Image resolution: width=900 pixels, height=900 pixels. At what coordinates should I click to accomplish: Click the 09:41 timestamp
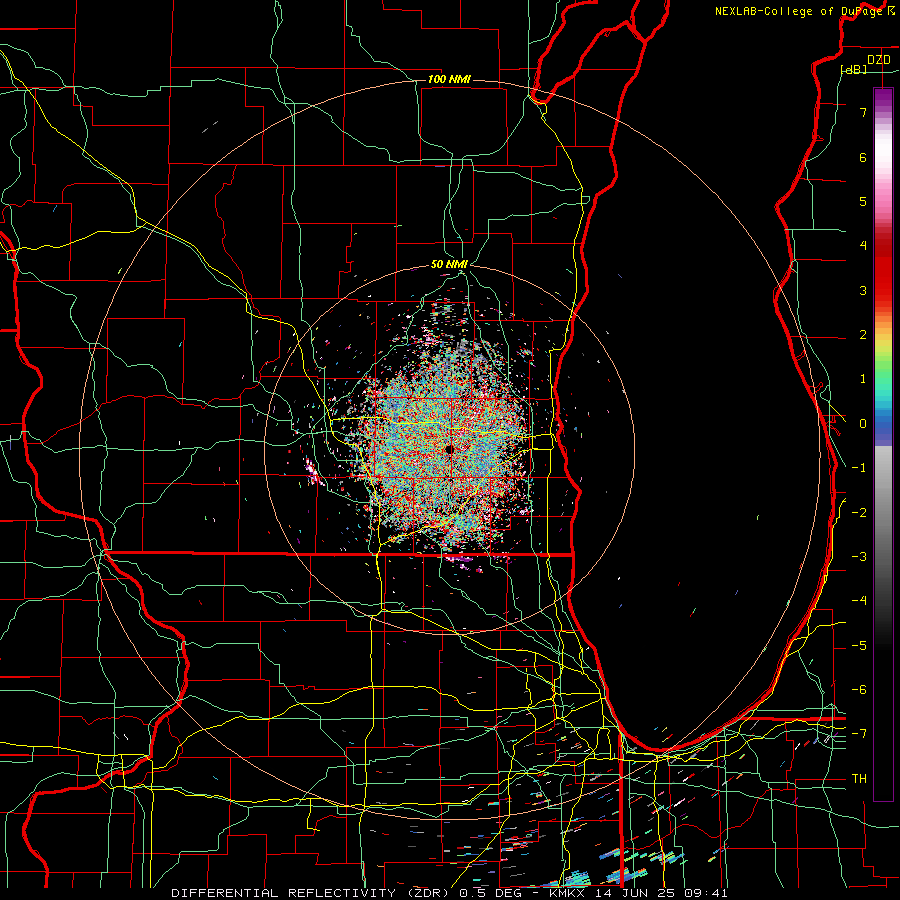pos(705,893)
